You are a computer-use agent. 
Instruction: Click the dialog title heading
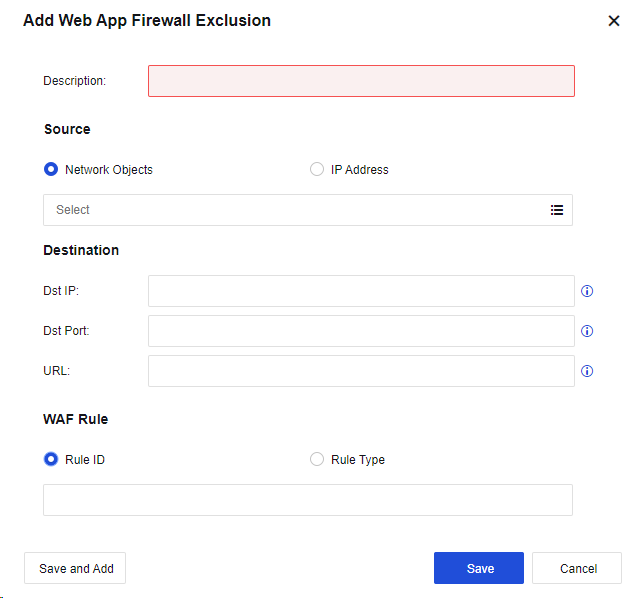click(147, 21)
